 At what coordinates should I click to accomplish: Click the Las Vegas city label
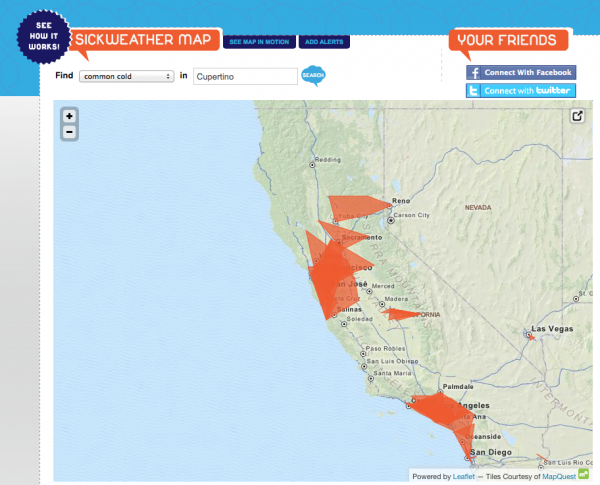[552, 329]
